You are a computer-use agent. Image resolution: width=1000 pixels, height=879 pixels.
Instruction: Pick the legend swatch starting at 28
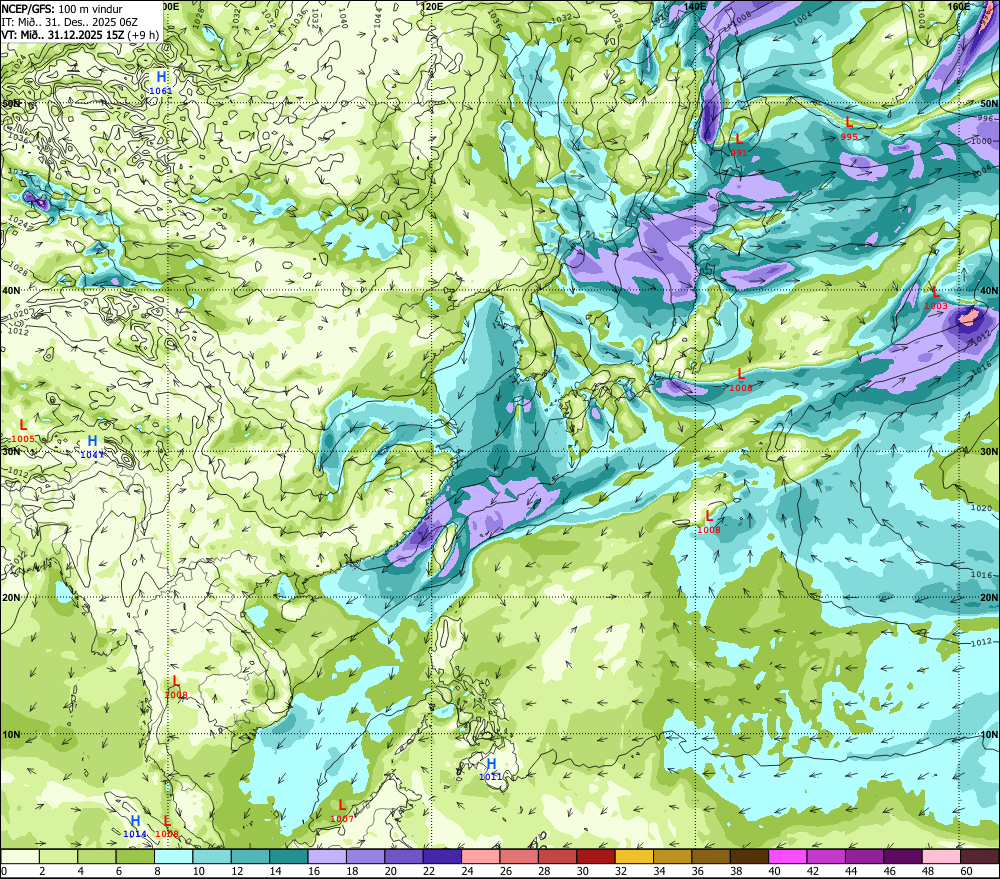point(558,856)
